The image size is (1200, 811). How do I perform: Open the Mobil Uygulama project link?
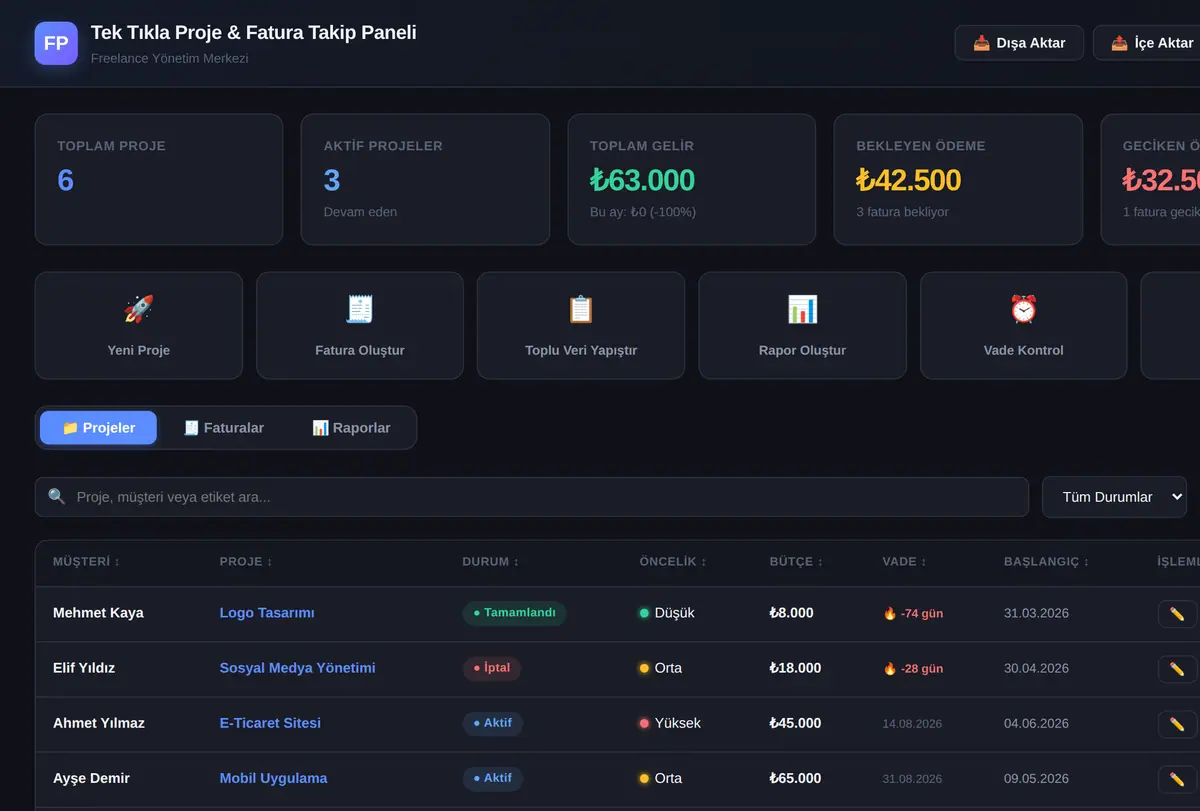[273, 778]
